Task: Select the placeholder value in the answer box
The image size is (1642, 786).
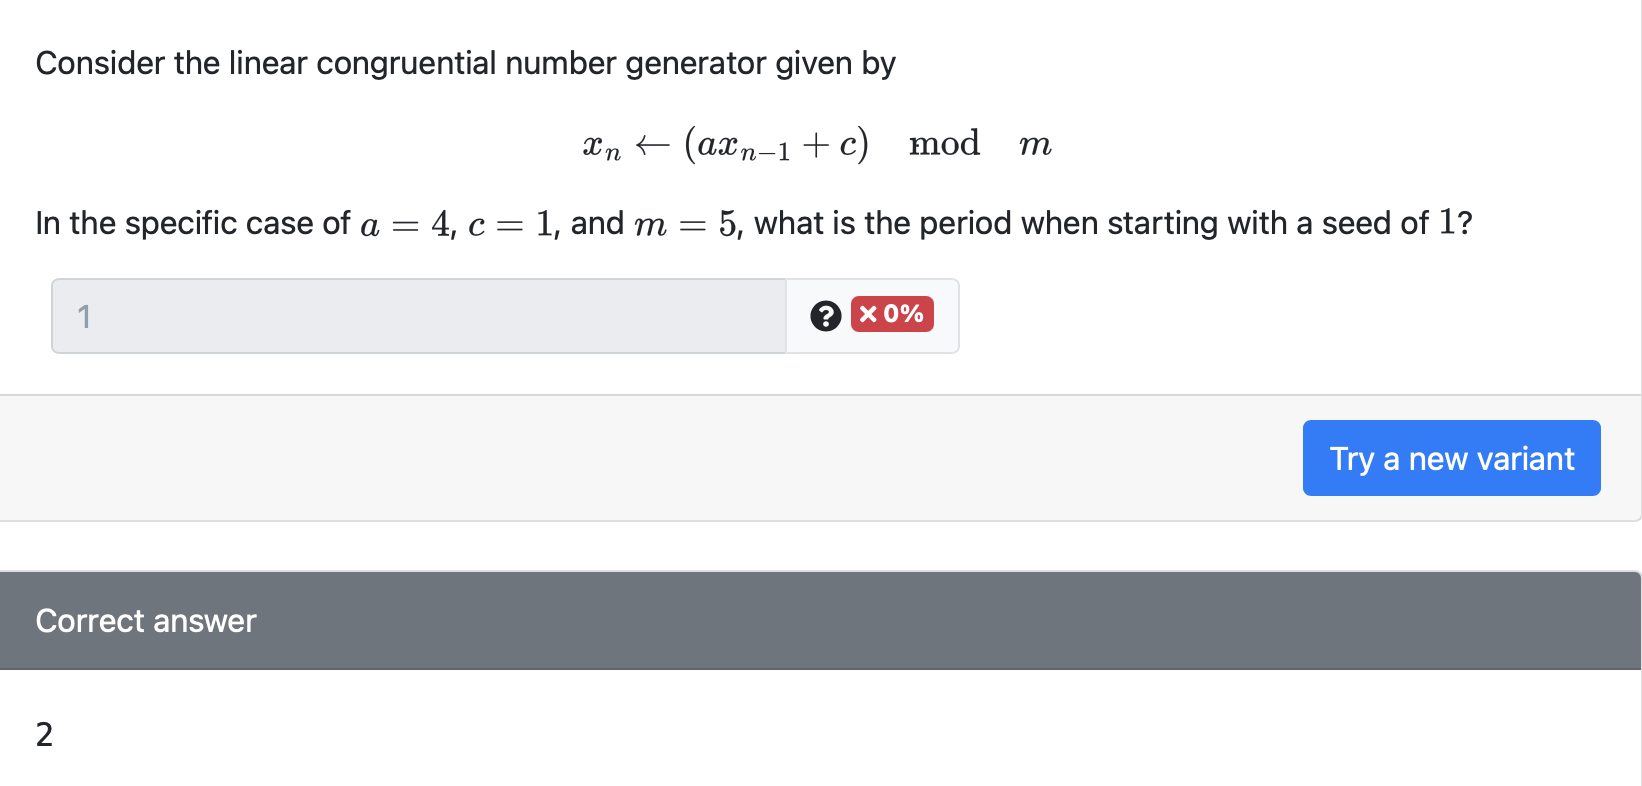Action: click(x=84, y=315)
